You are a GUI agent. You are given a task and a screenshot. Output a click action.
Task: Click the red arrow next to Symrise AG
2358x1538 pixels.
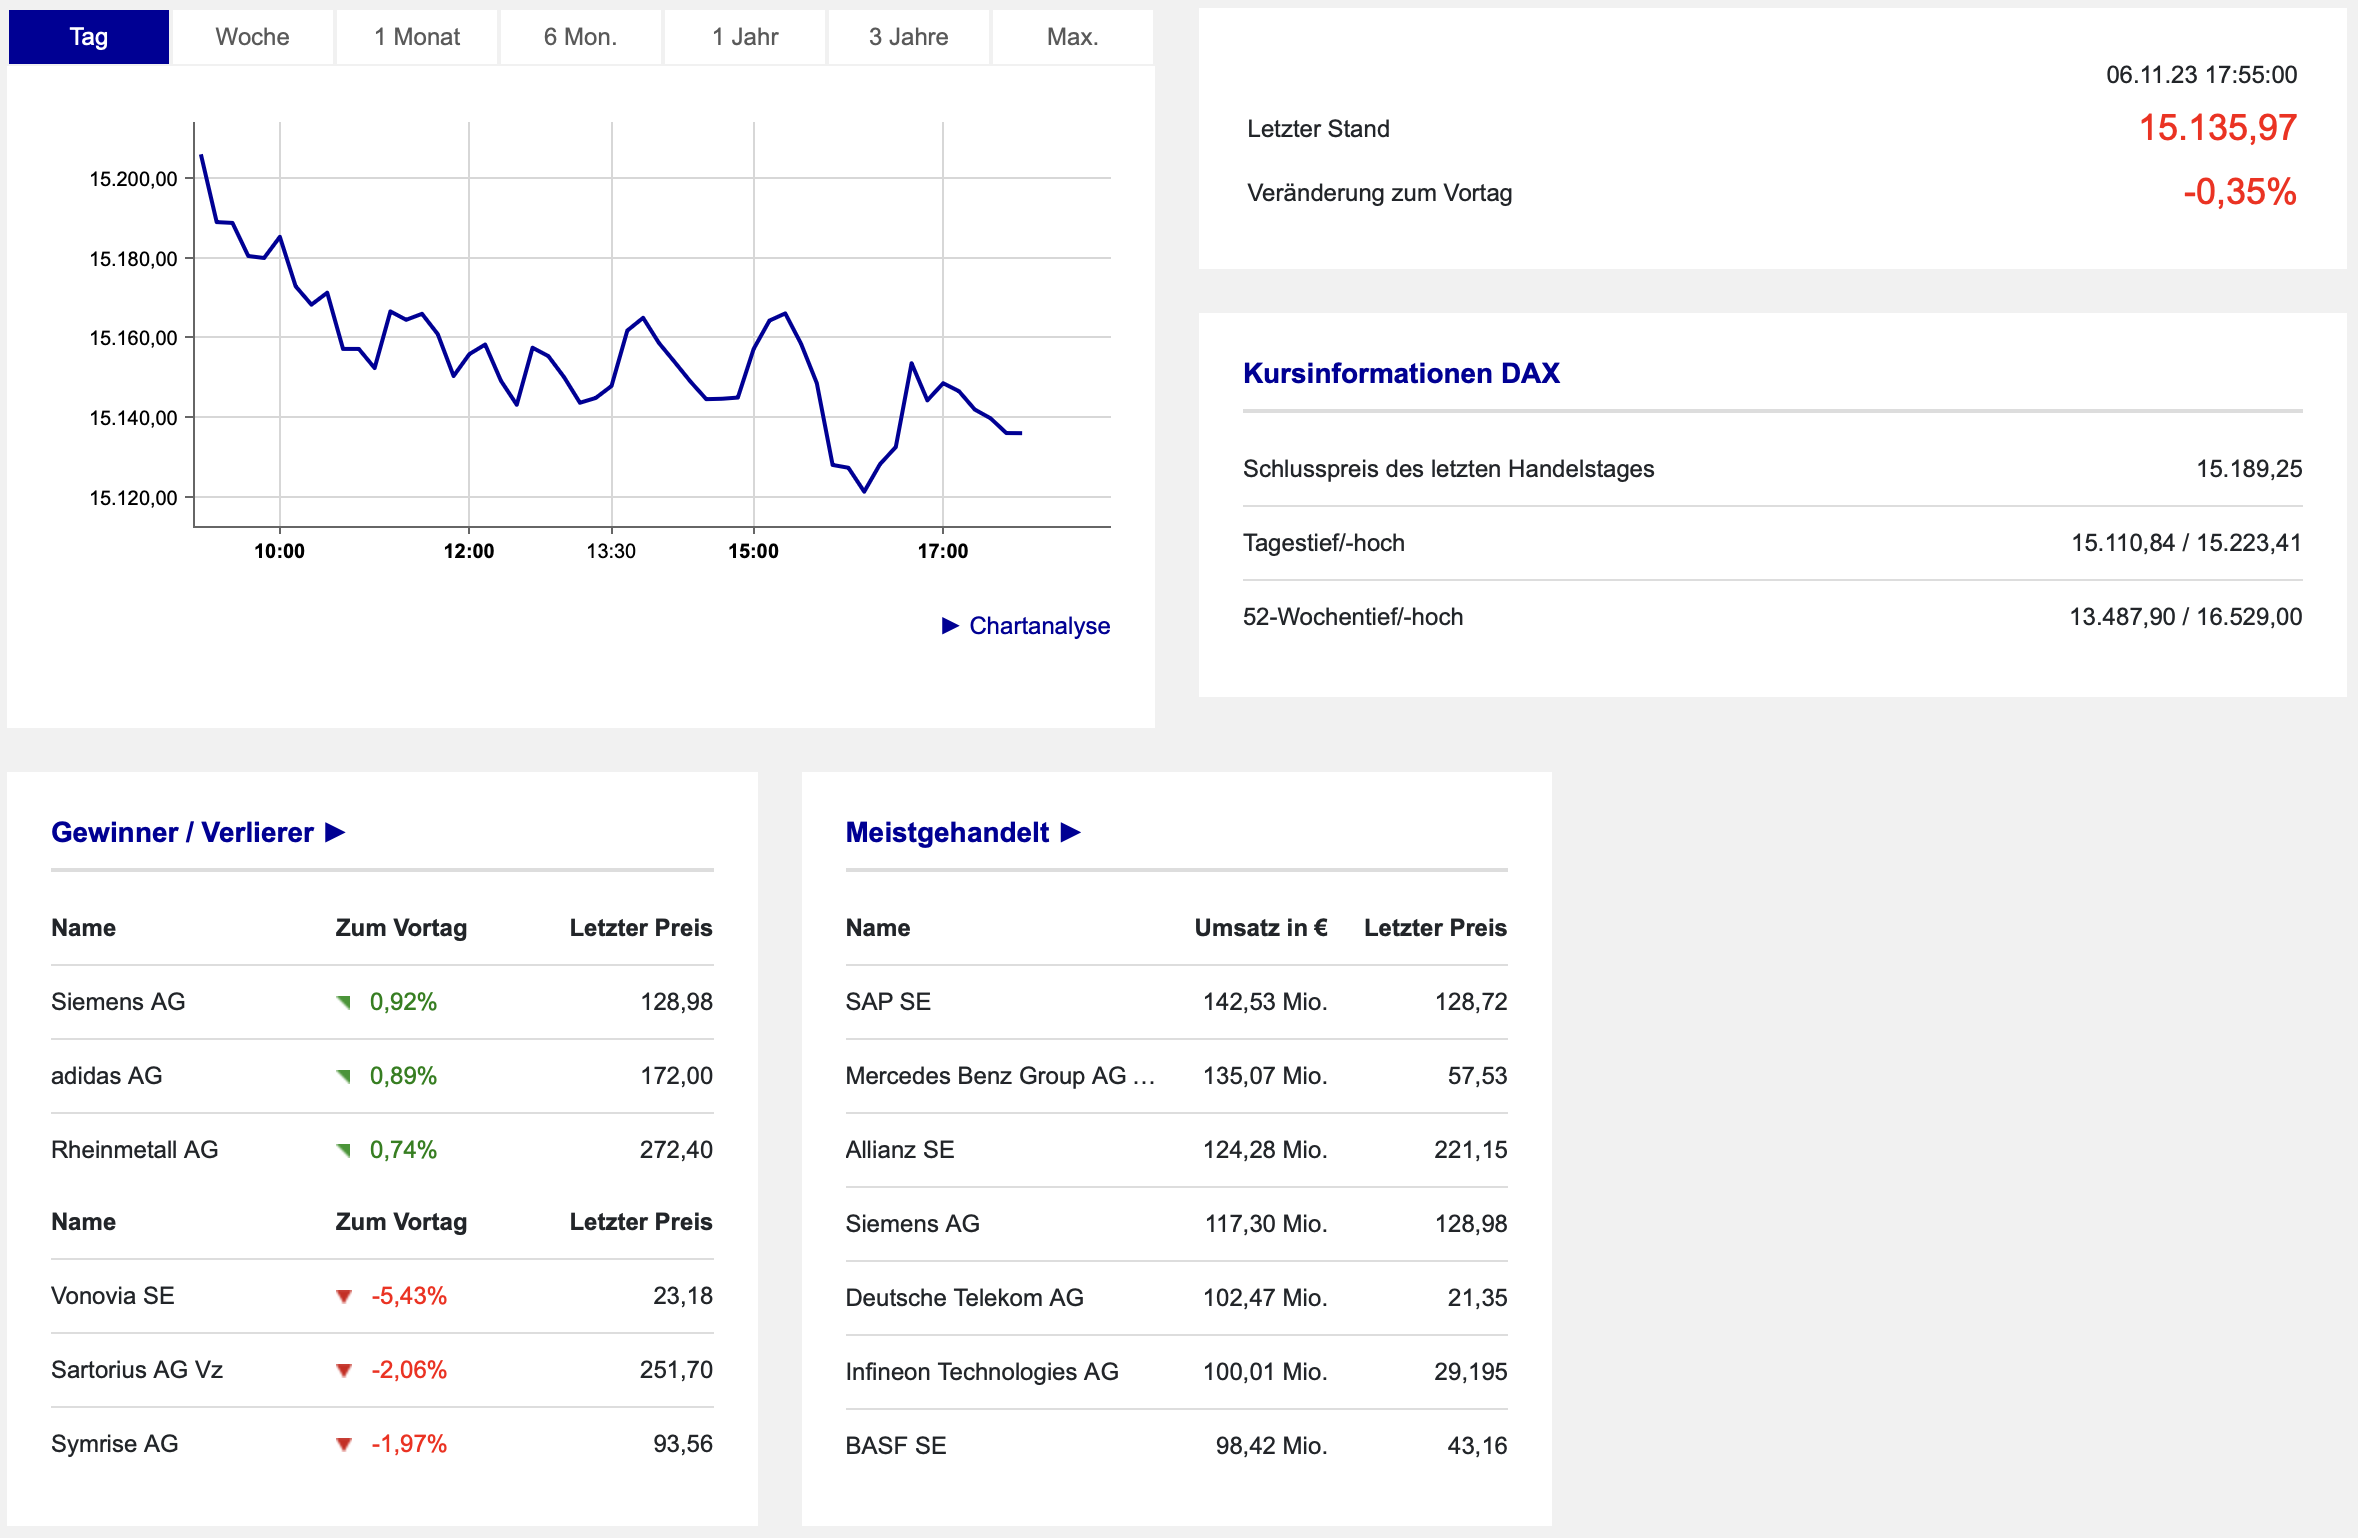[344, 1445]
